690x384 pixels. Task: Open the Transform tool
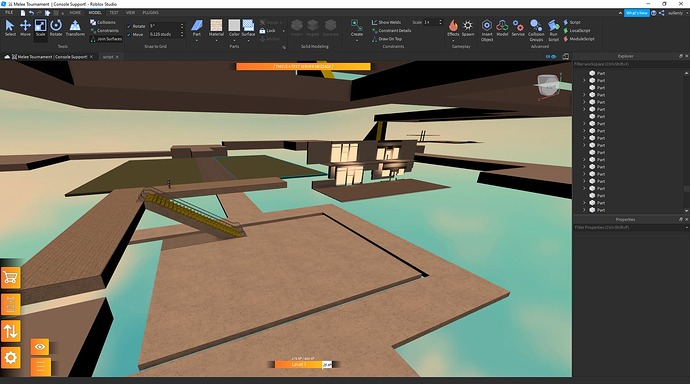(x=75, y=28)
